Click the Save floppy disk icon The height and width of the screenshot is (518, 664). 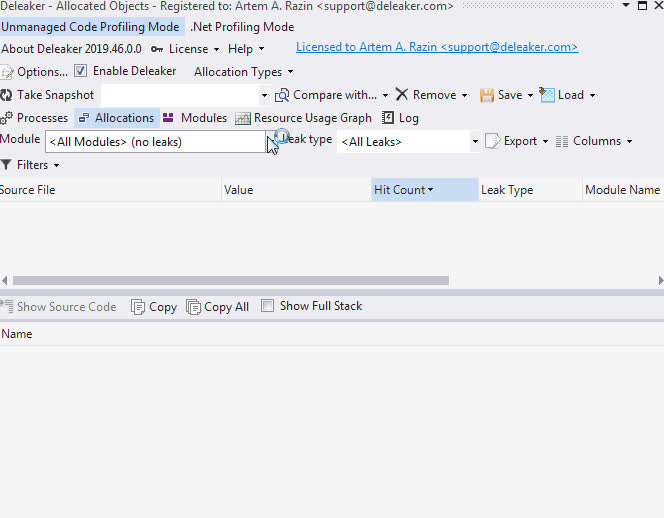coord(487,95)
